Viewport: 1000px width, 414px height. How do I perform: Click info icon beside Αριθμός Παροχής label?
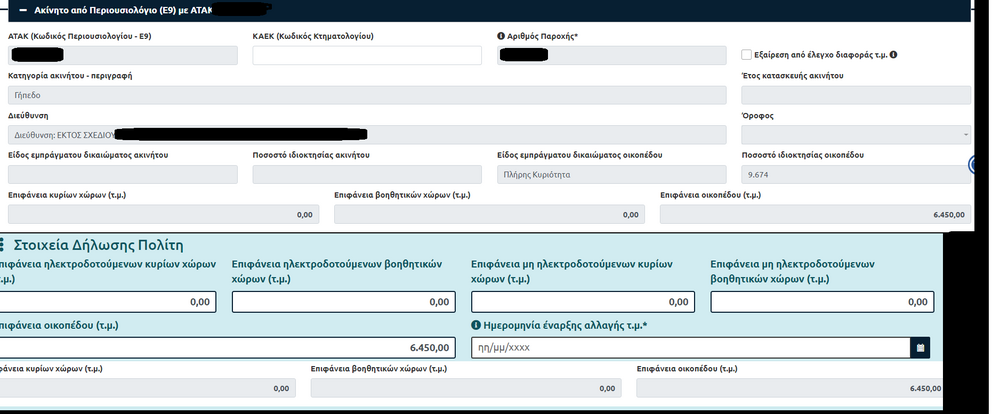501,37
